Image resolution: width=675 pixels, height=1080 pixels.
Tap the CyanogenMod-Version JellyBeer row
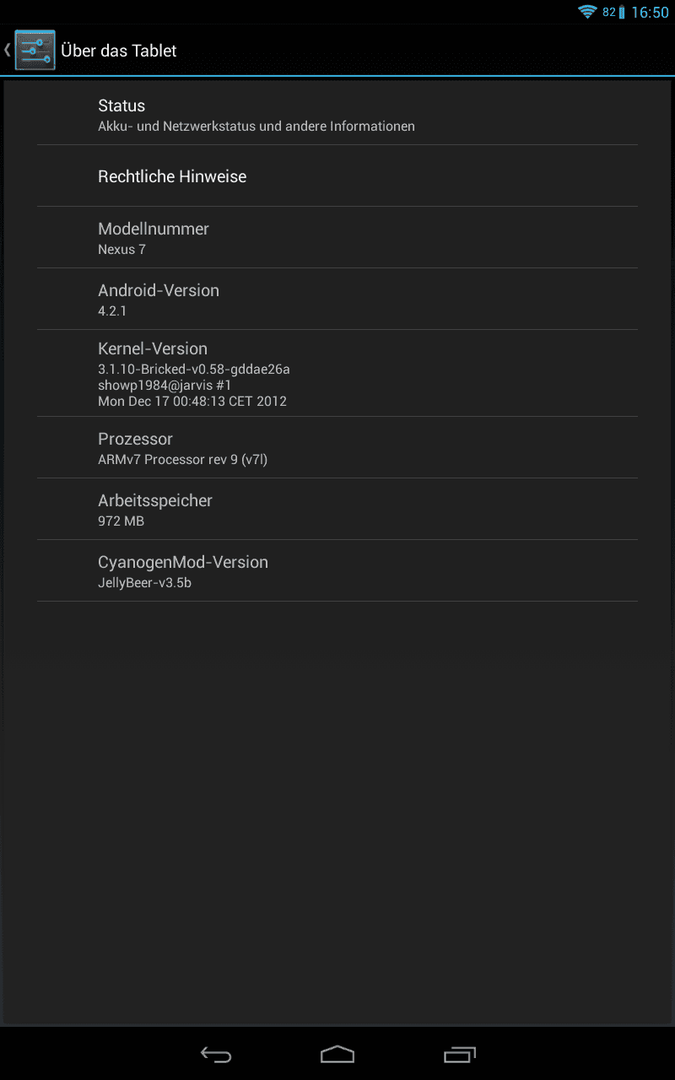[x=338, y=571]
